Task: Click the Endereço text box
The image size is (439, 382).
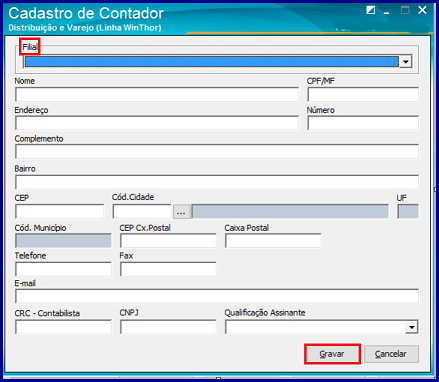Action: 157,123
